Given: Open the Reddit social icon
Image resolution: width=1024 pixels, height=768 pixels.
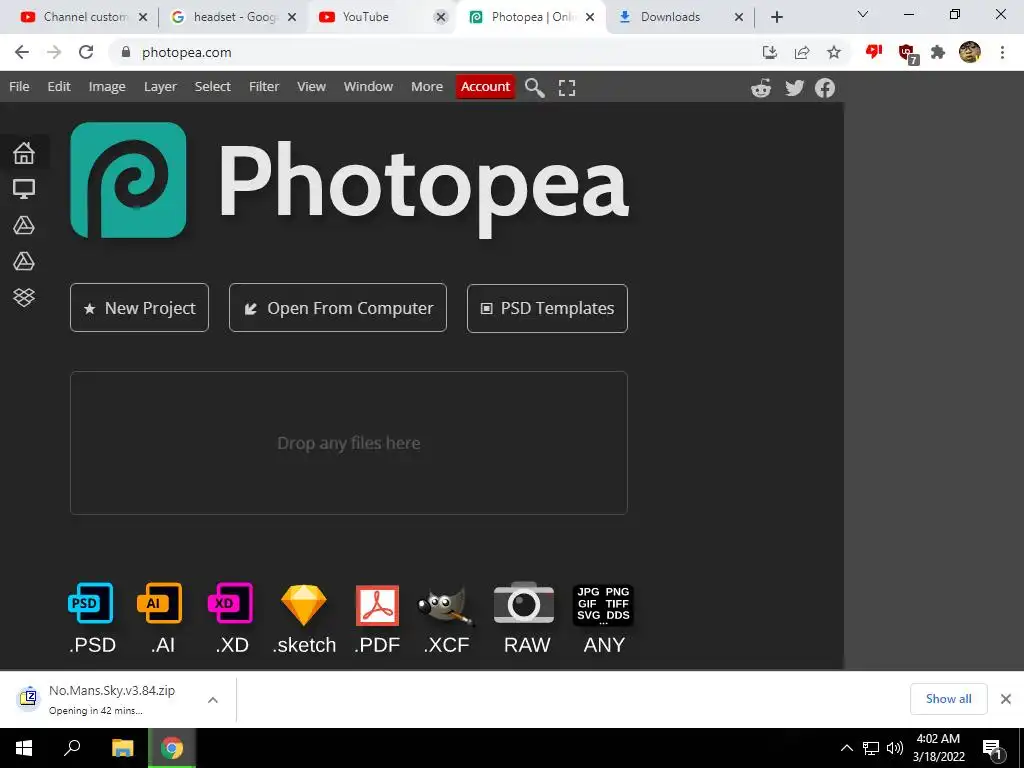Looking at the screenshot, I should (x=761, y=88).
